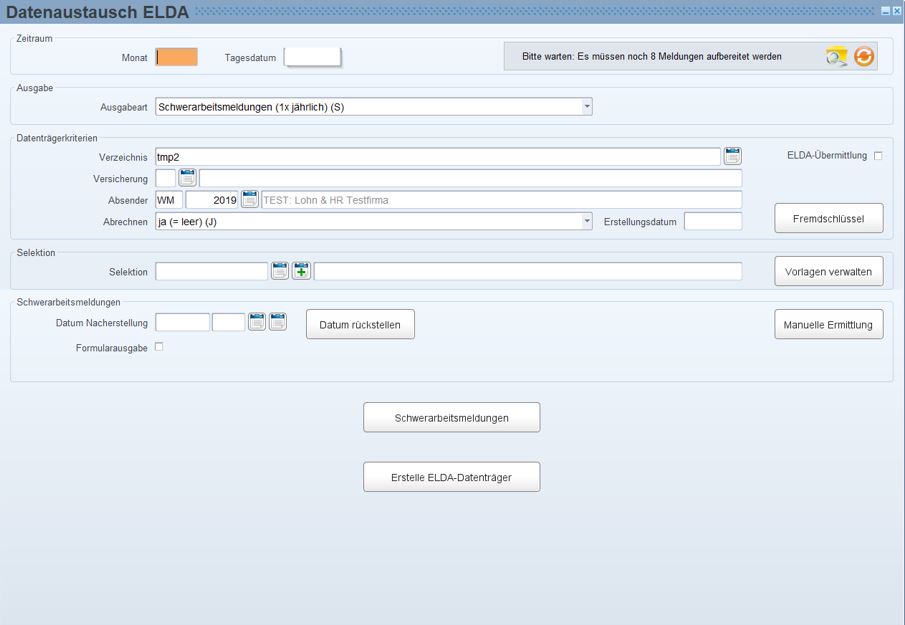The height and width of the screenshot is (625, 905).
Task: Open second lookup icon after Datum Nacherstellung
Action: coord(278,322)
